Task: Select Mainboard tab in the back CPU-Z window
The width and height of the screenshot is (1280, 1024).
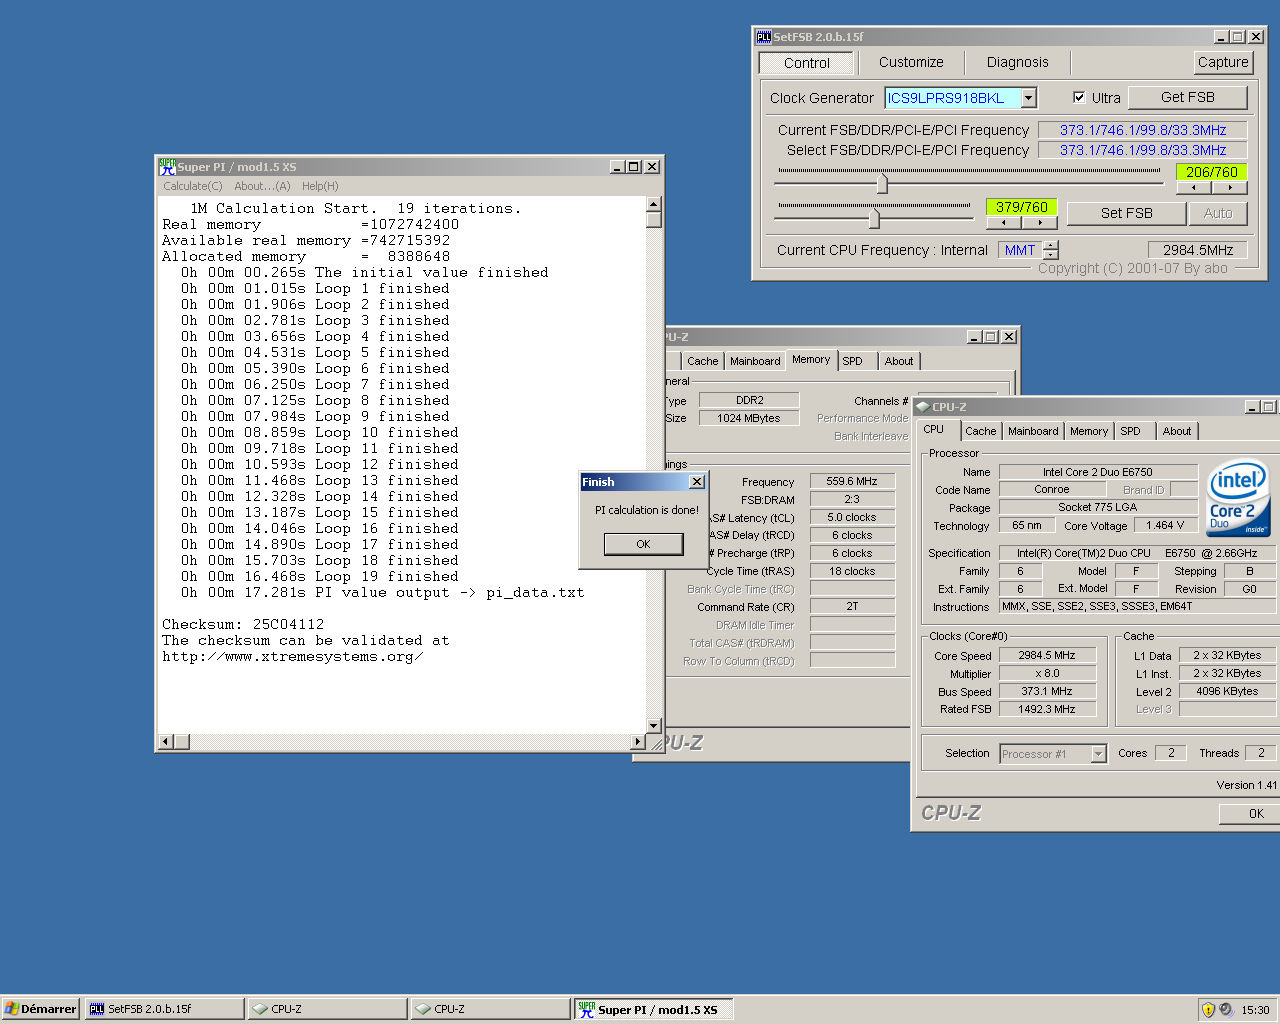Action: [x=755, y=361]
